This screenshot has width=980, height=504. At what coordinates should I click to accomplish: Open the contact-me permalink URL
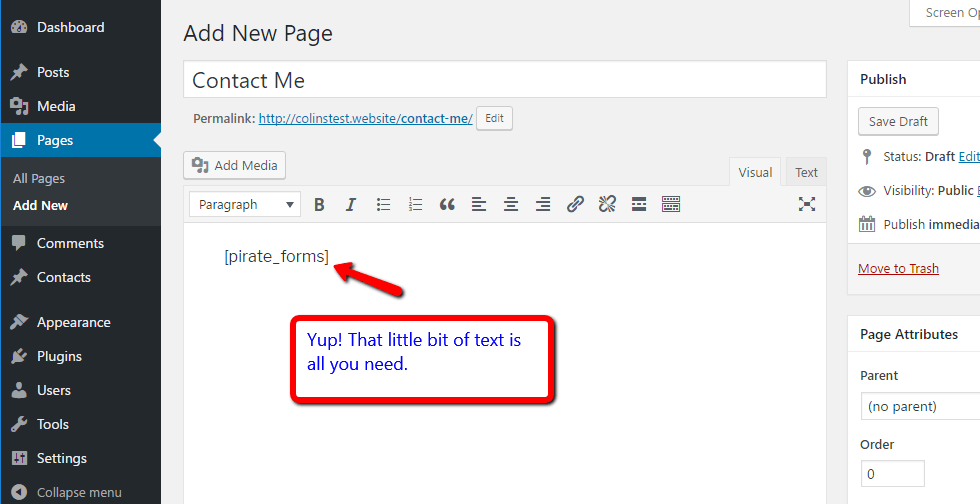(x=366, y=119)
